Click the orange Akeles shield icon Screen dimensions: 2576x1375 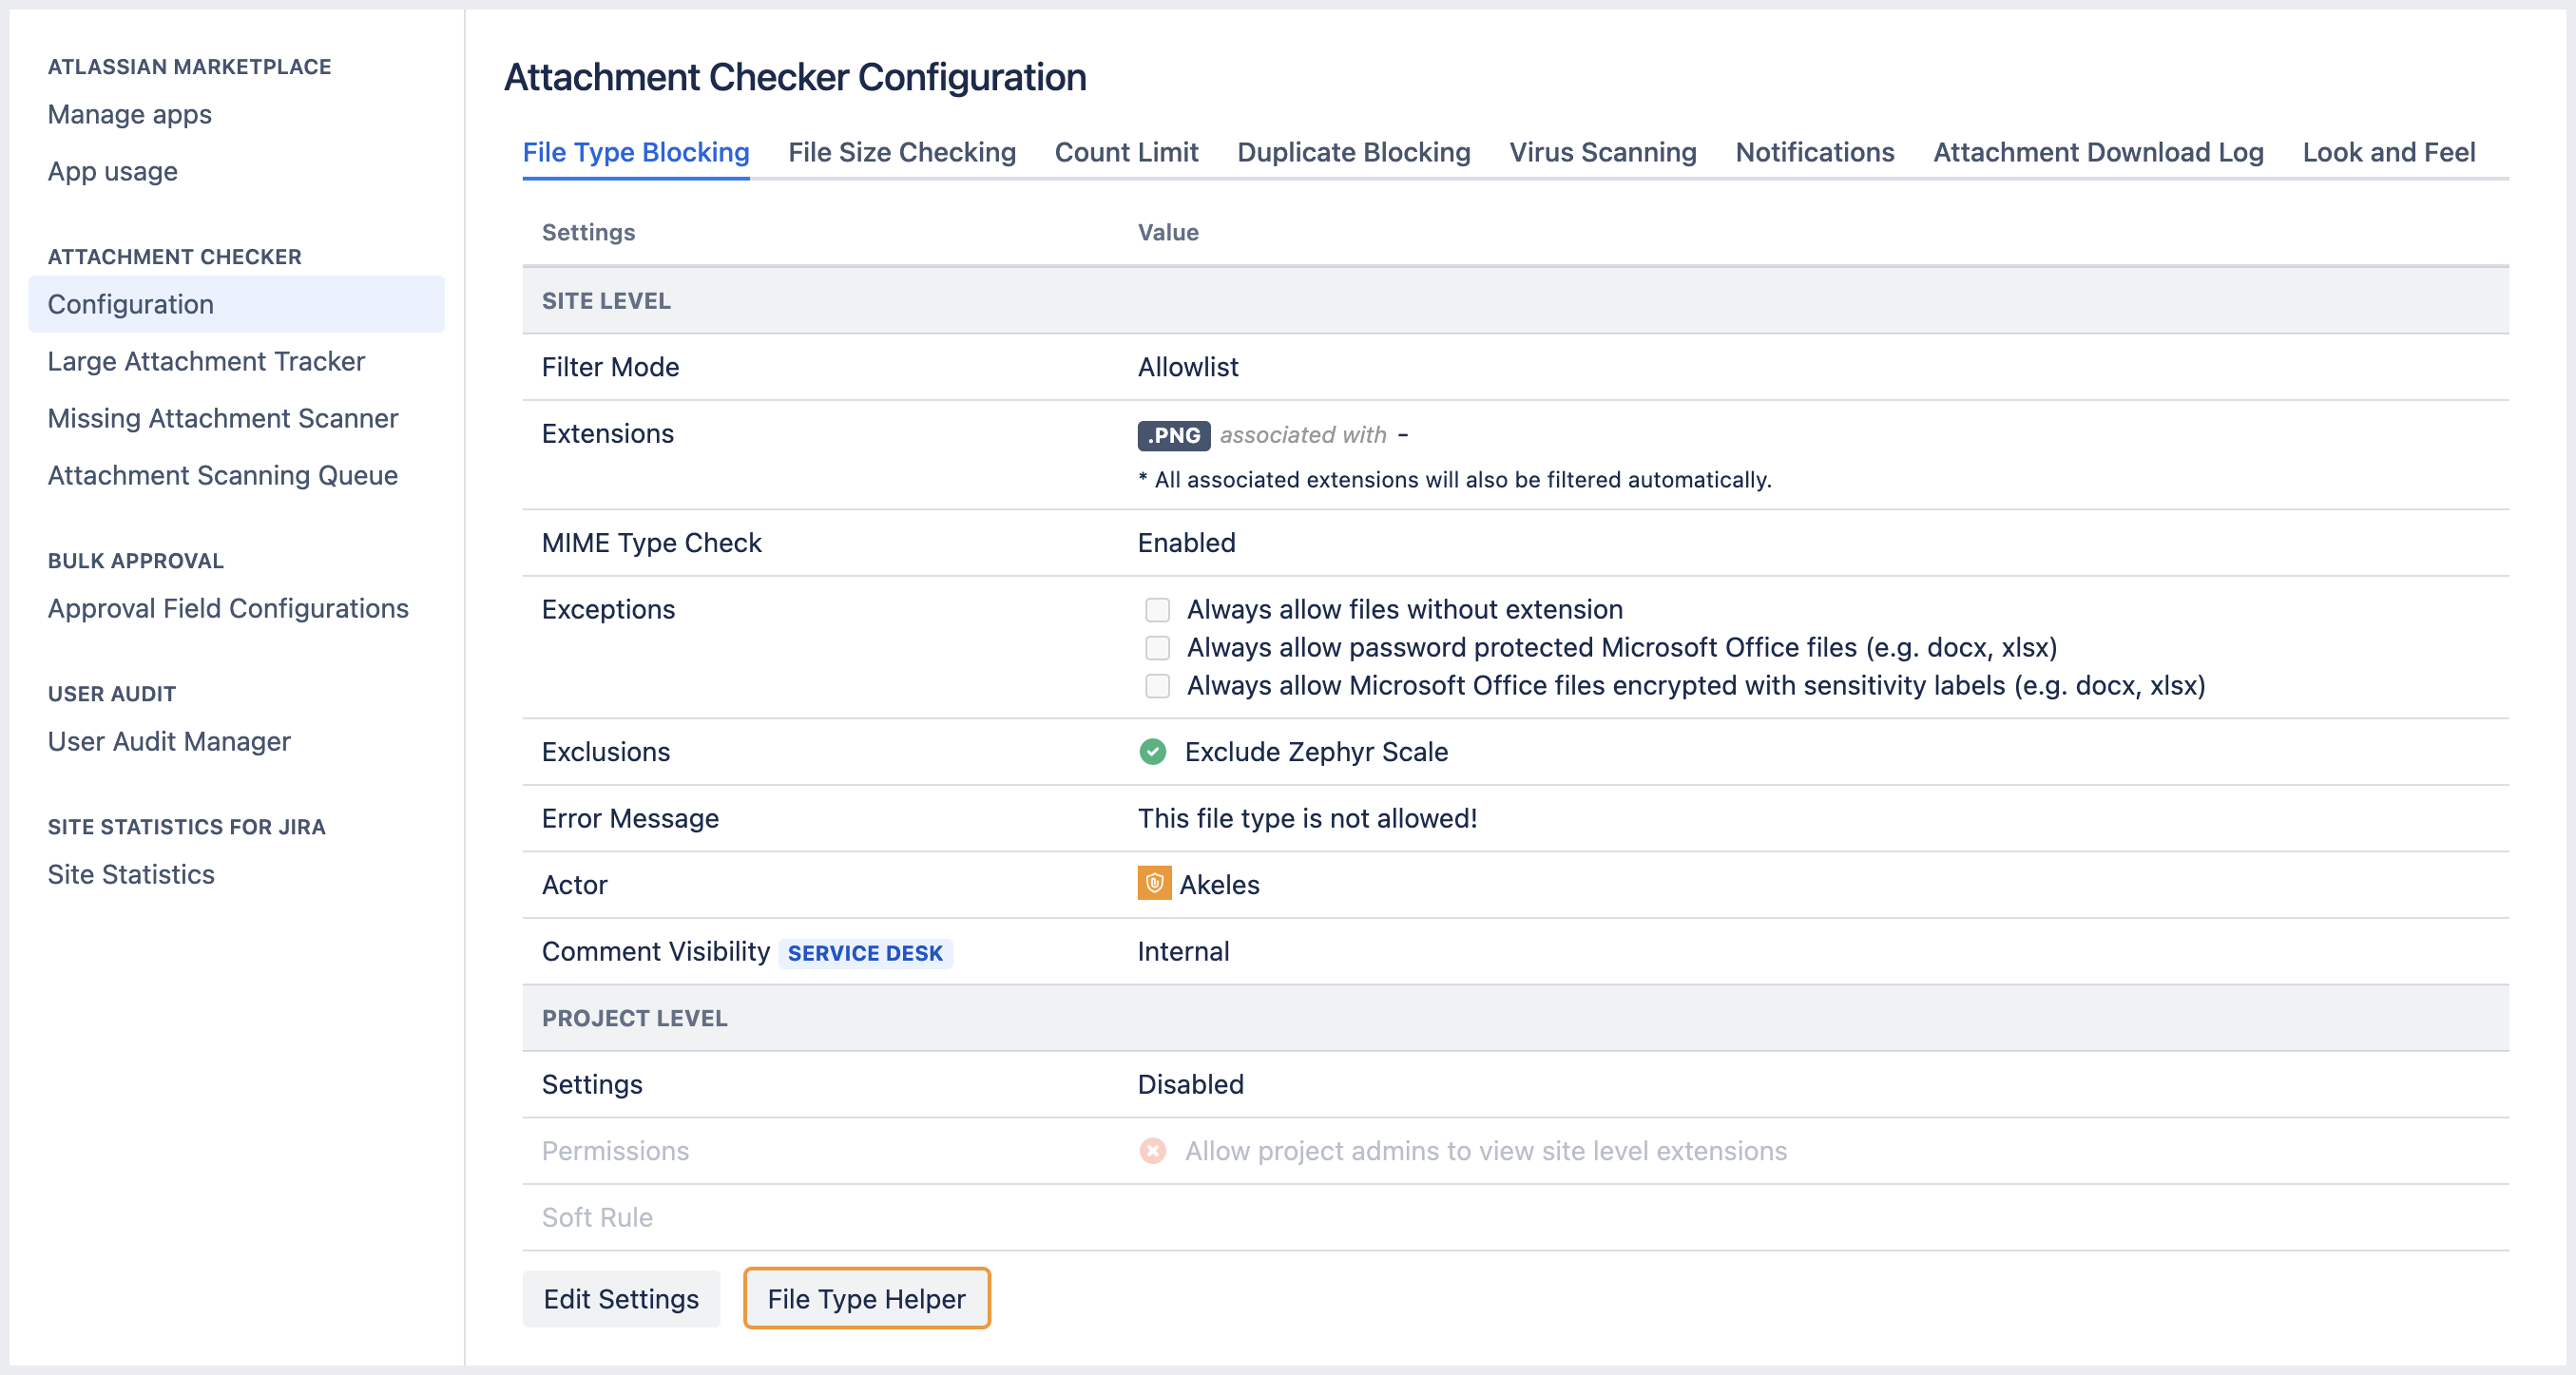coord(1154,884)
